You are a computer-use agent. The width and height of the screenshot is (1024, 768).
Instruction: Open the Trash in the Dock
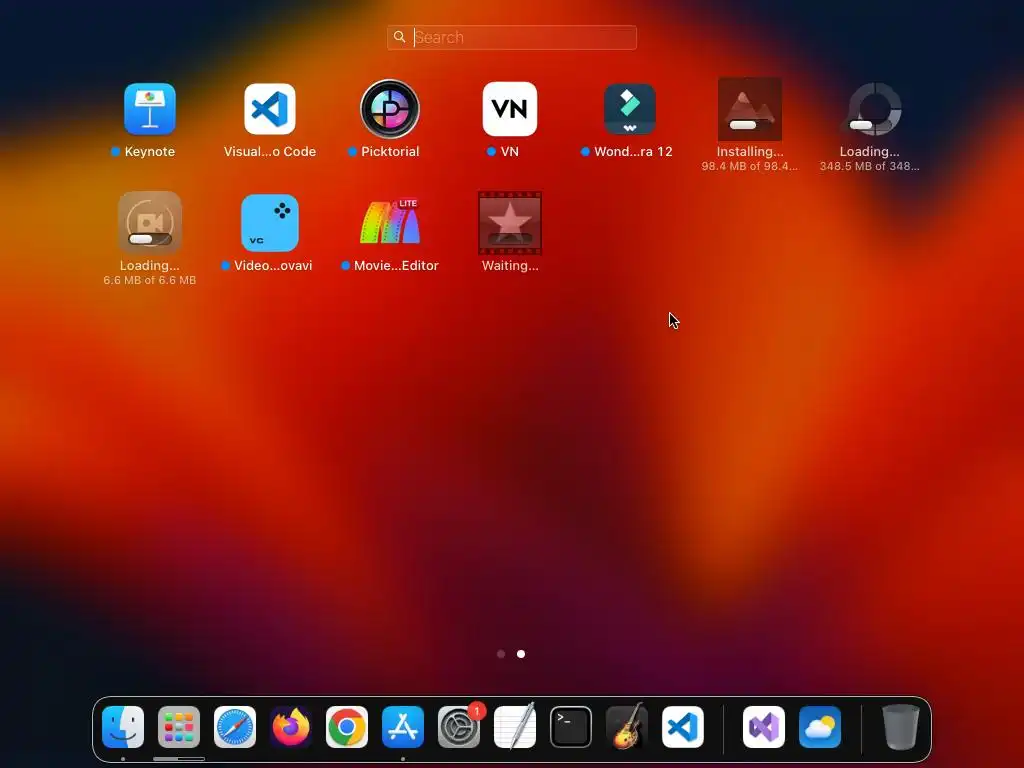(901, 727)
